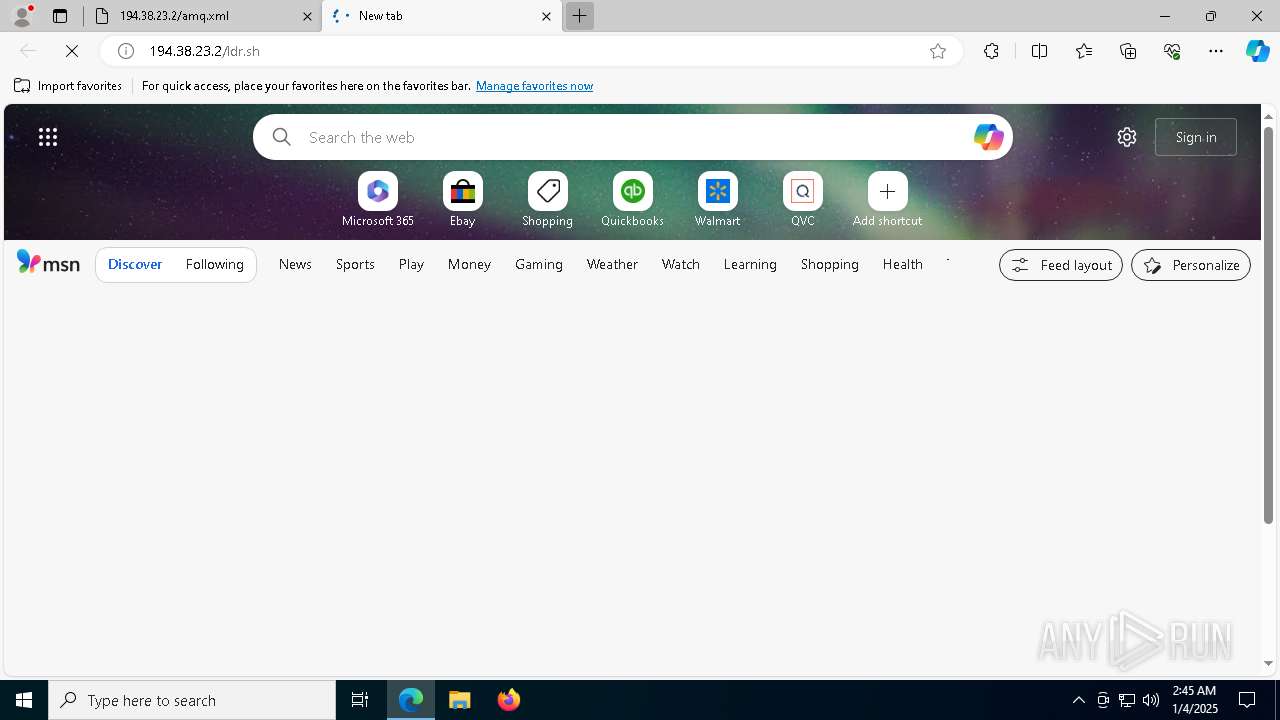Click the page vertical scrollbar thumb

pyautogui.click(x=1269, y=325)
